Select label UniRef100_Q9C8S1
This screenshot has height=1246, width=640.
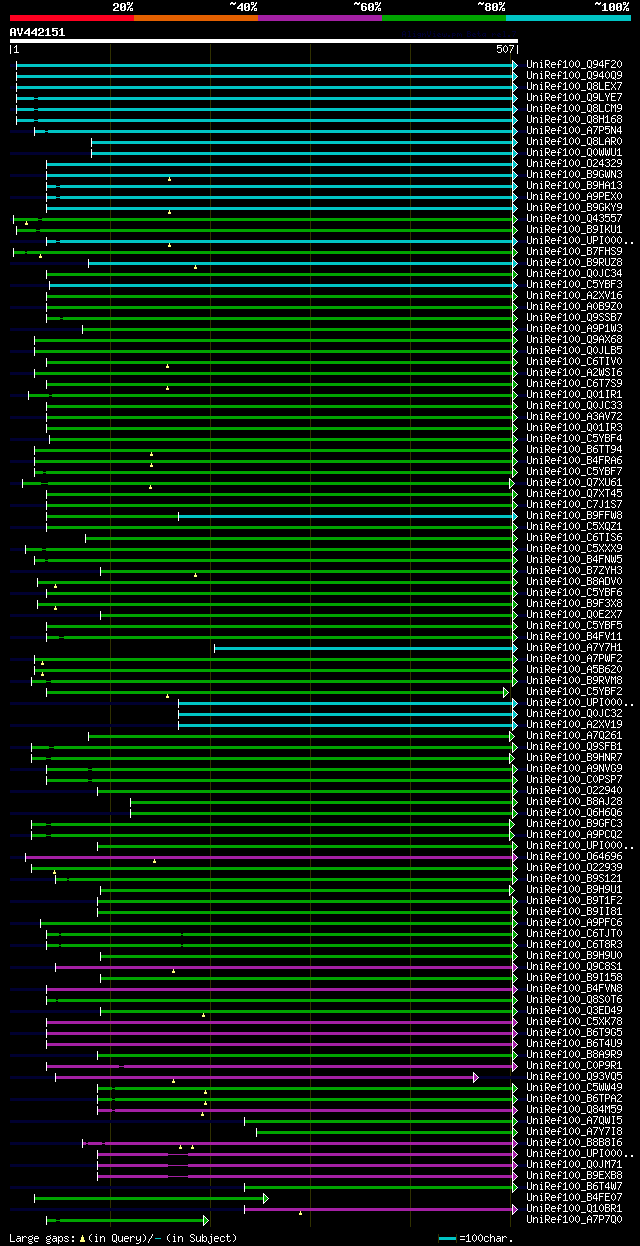573,967
